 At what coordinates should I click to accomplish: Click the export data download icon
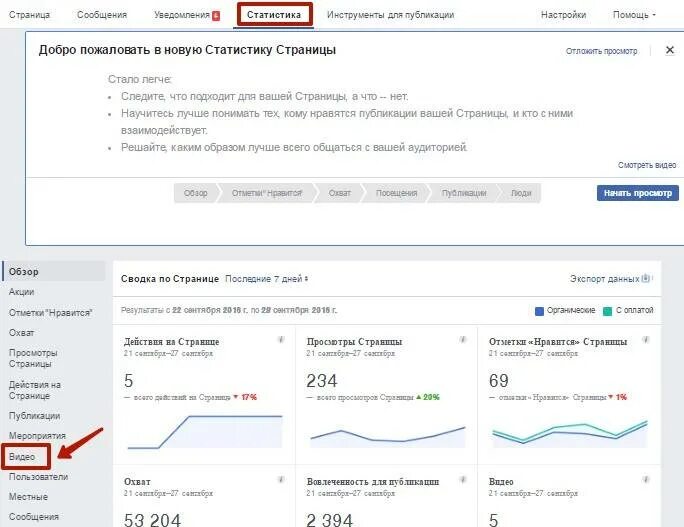point(646,278)
